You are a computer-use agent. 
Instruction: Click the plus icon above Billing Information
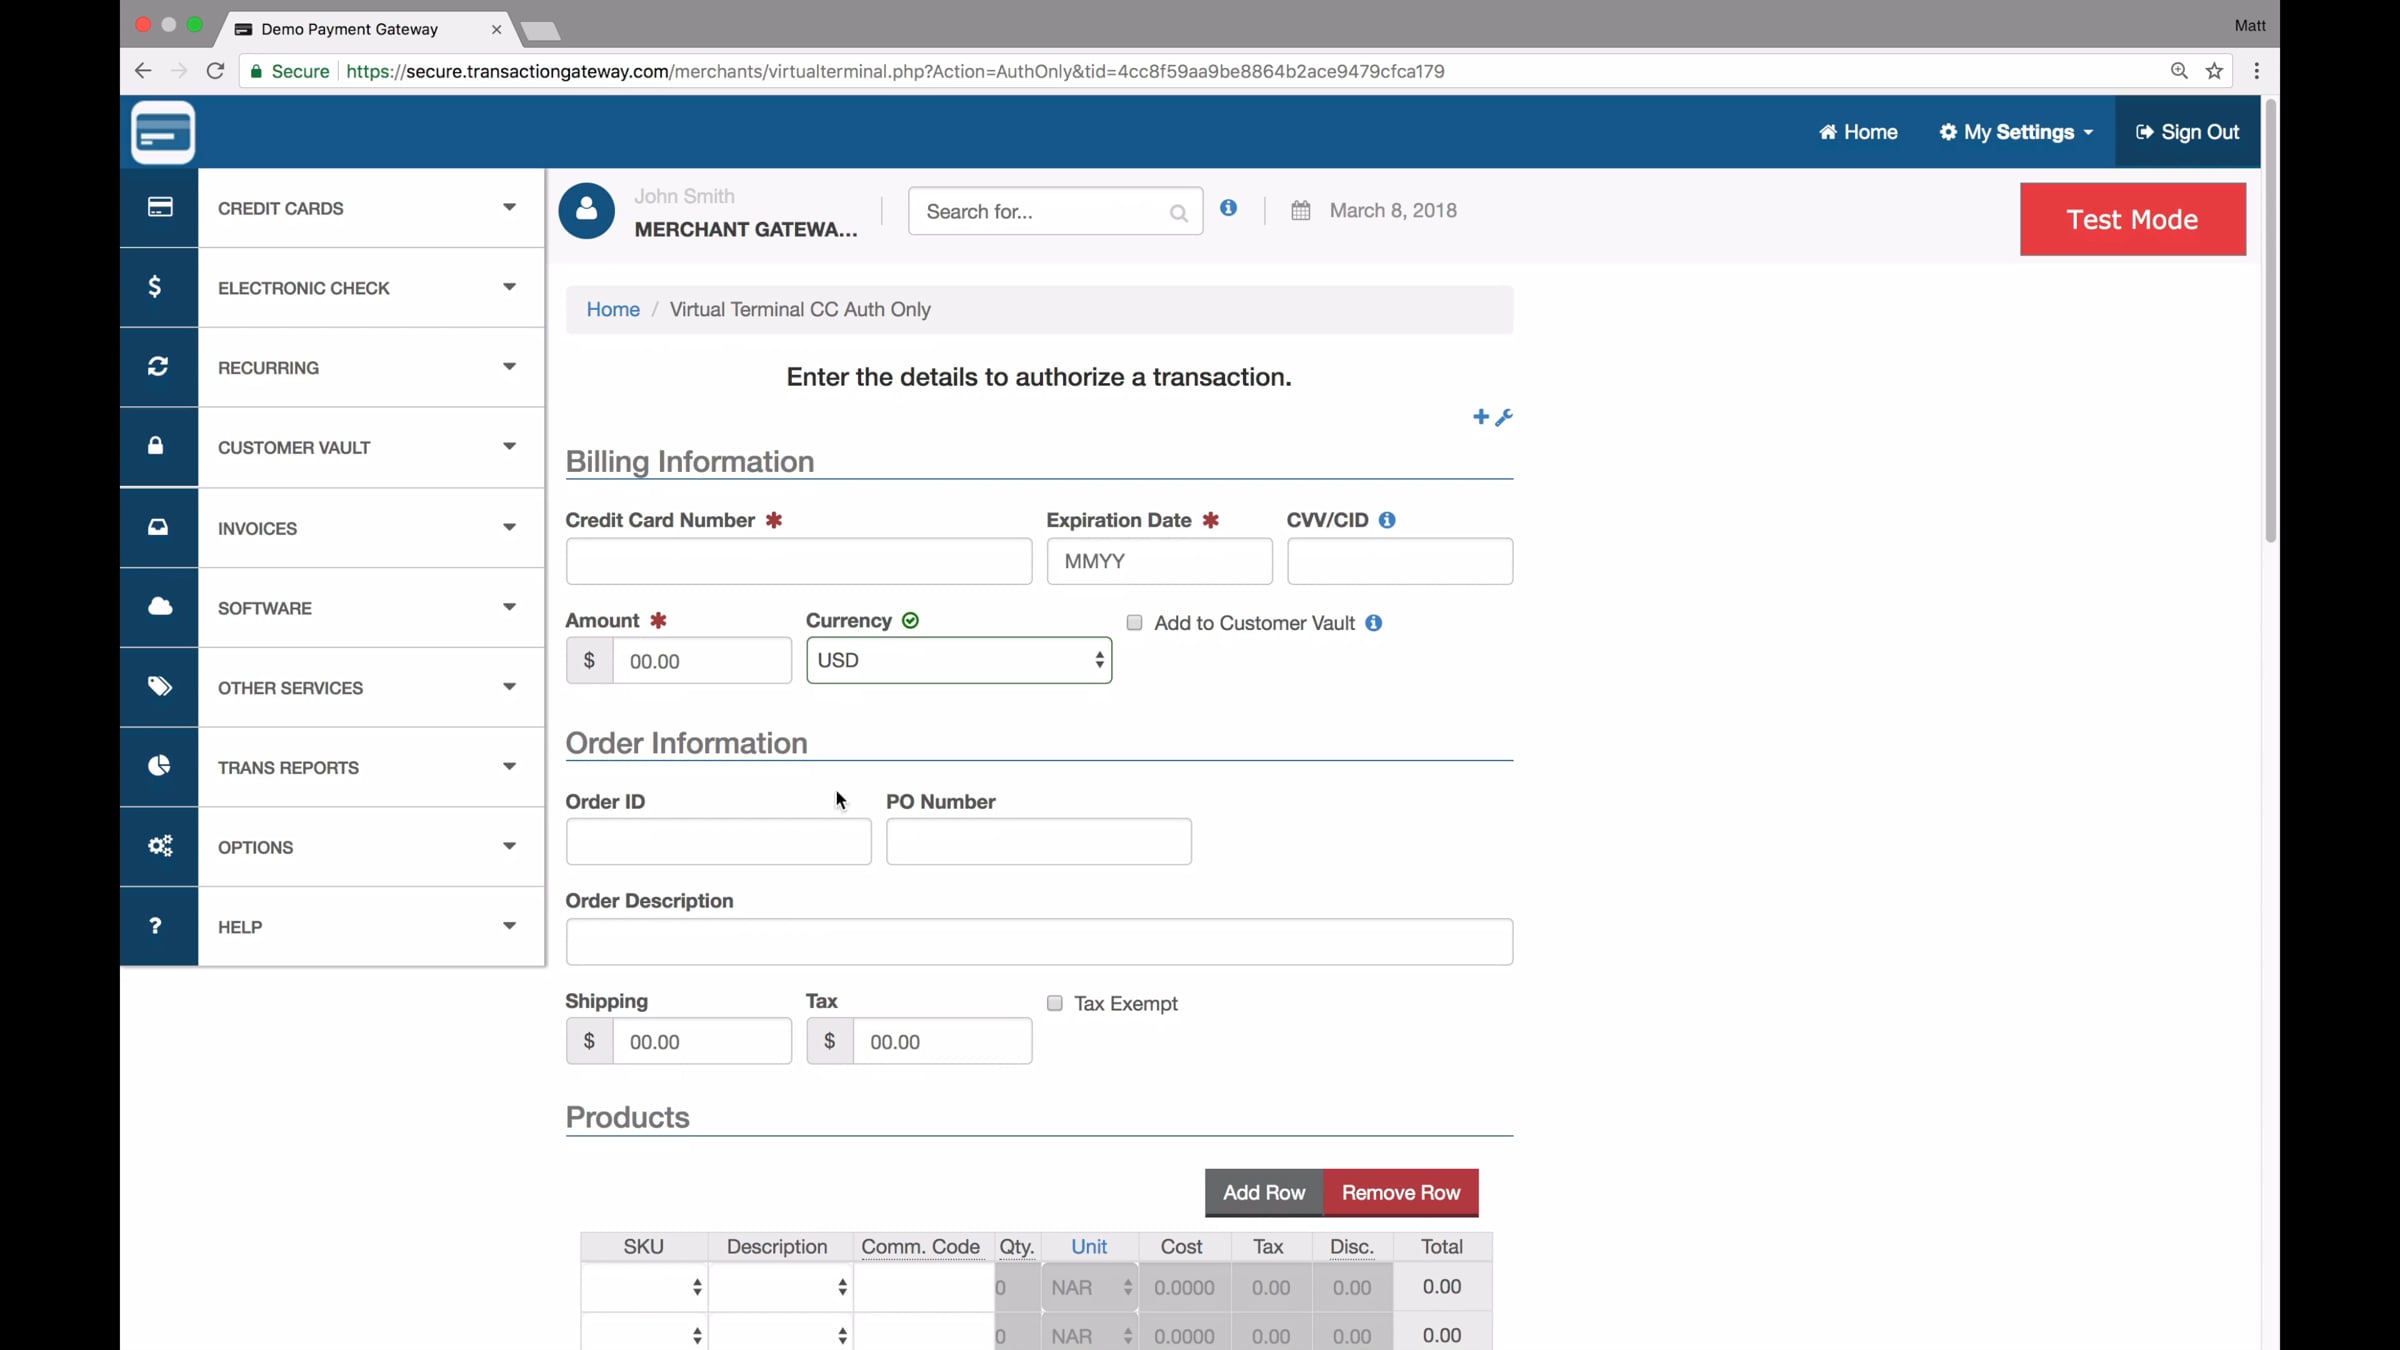[x=1481, y=417]
